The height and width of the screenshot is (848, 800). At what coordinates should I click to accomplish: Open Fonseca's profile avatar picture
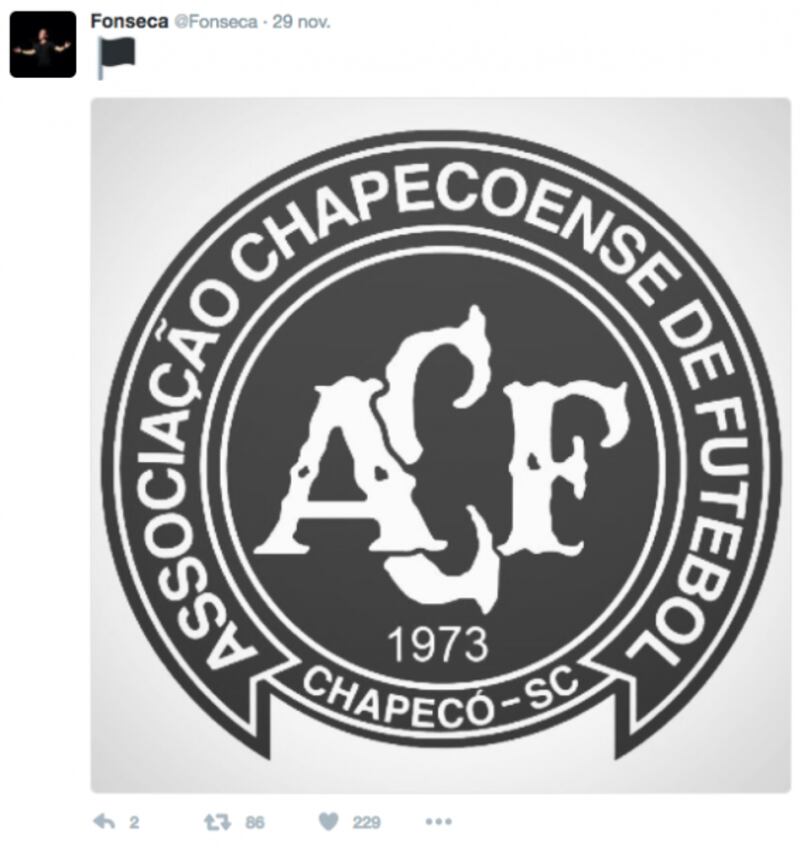click(x=43, y=44)
